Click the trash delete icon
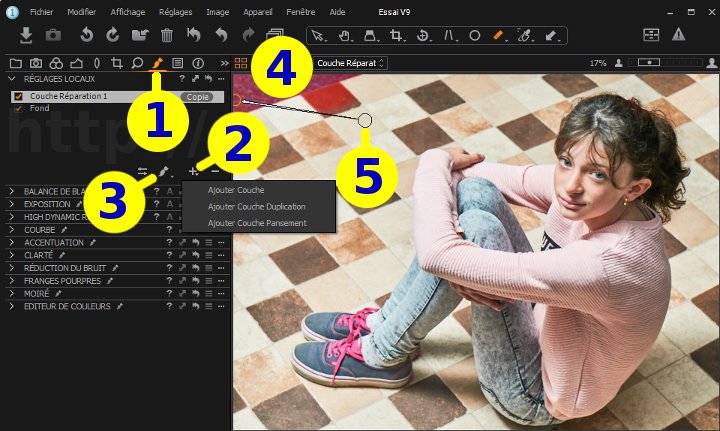Image resolution: width=720 pixels, height=431 pixels. pyautogui.click(x=167, y=35)
